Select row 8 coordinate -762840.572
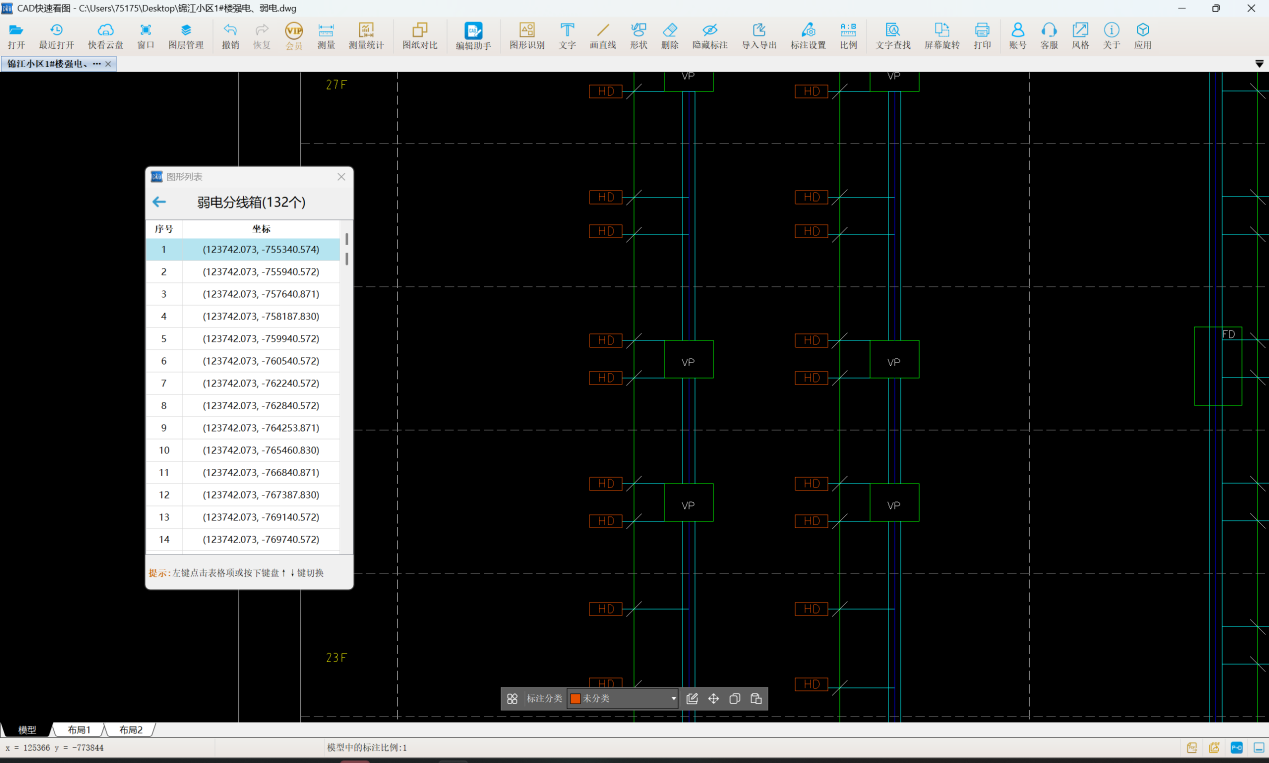This screenshot has width=1269, height=763. pyautogui.click(x=243, y=406)
